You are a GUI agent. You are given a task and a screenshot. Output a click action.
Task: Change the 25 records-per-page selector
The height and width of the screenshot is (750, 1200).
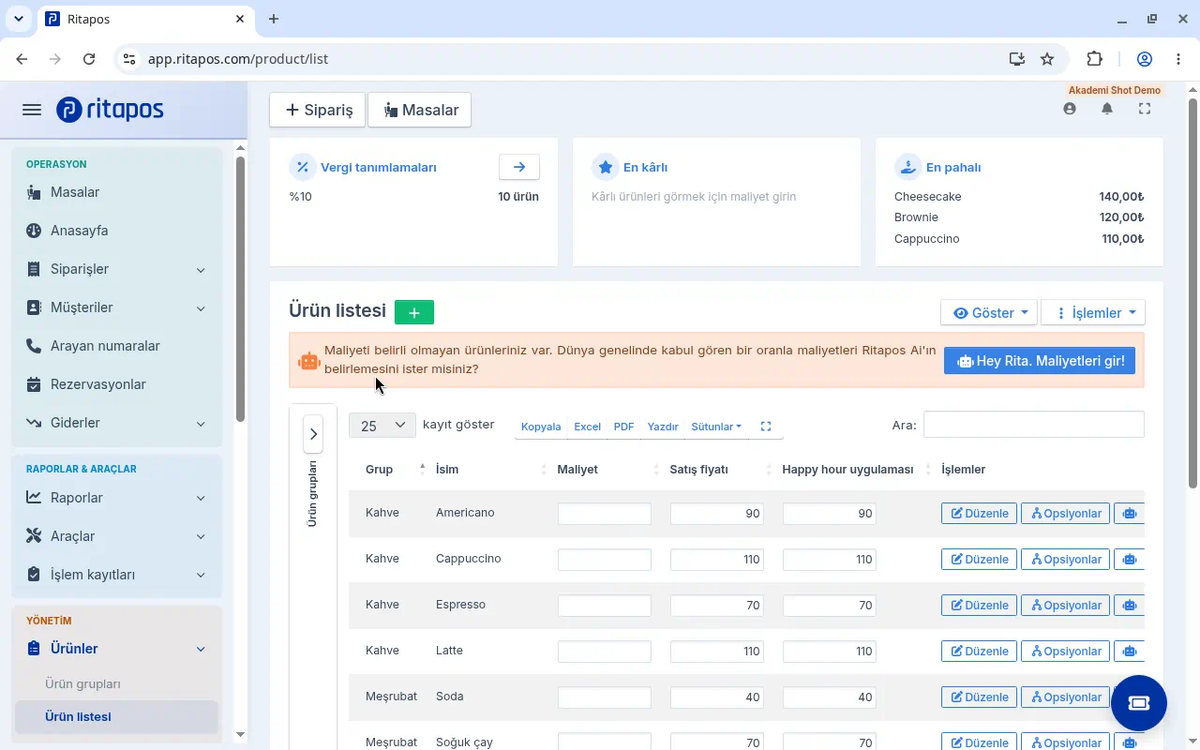[382, 425]
